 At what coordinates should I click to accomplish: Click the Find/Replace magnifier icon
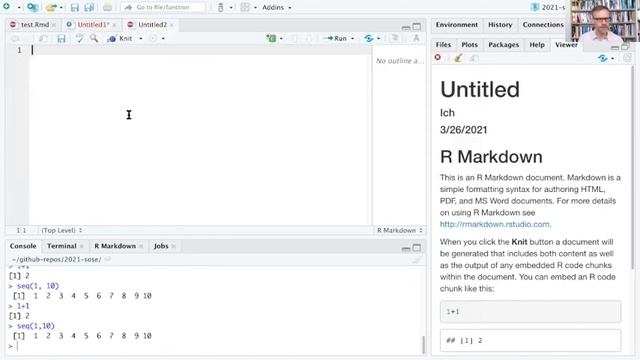[94, 38]
